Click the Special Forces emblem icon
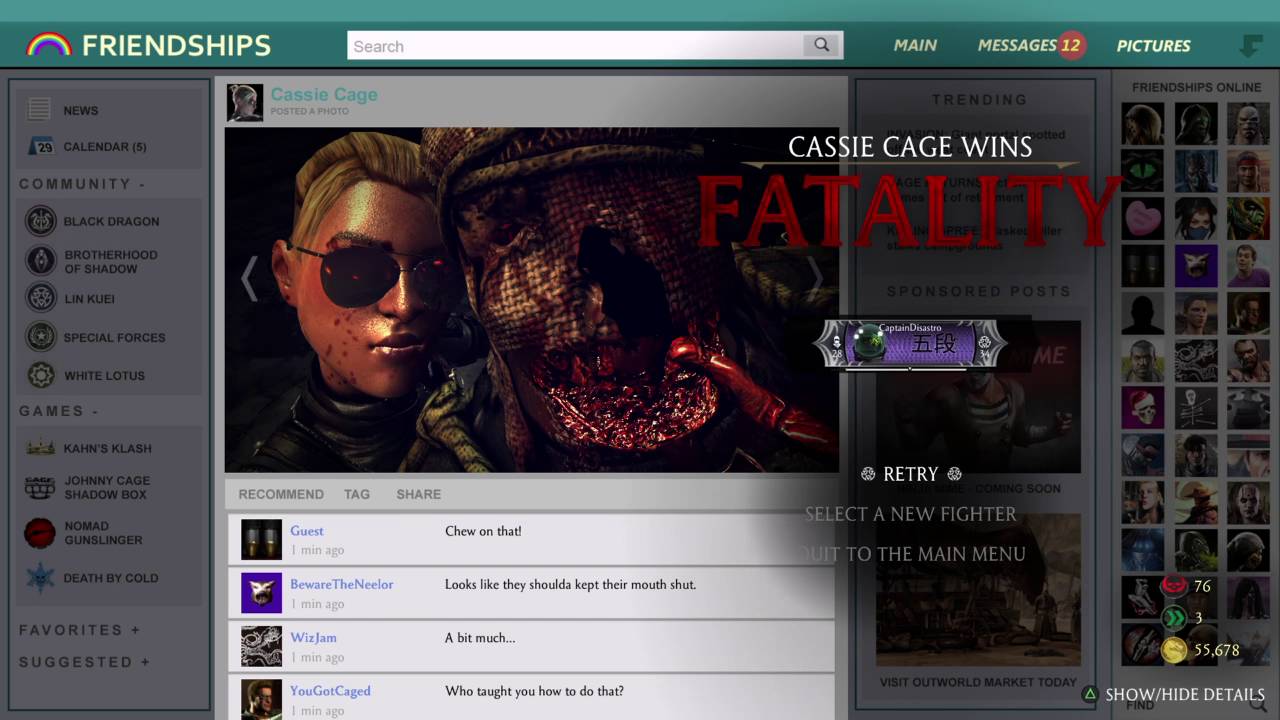This screenshot has width=1280, height=720. [40, 337]
